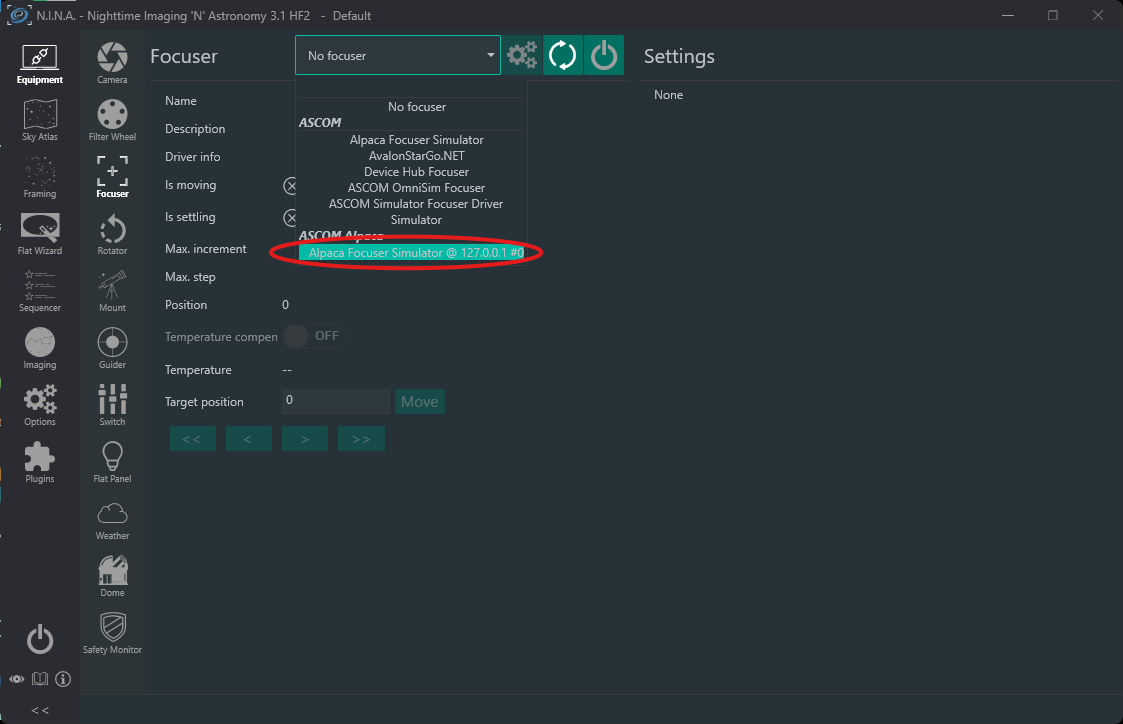
Task: Connect the selected focuser
Action: click(604, 55)
